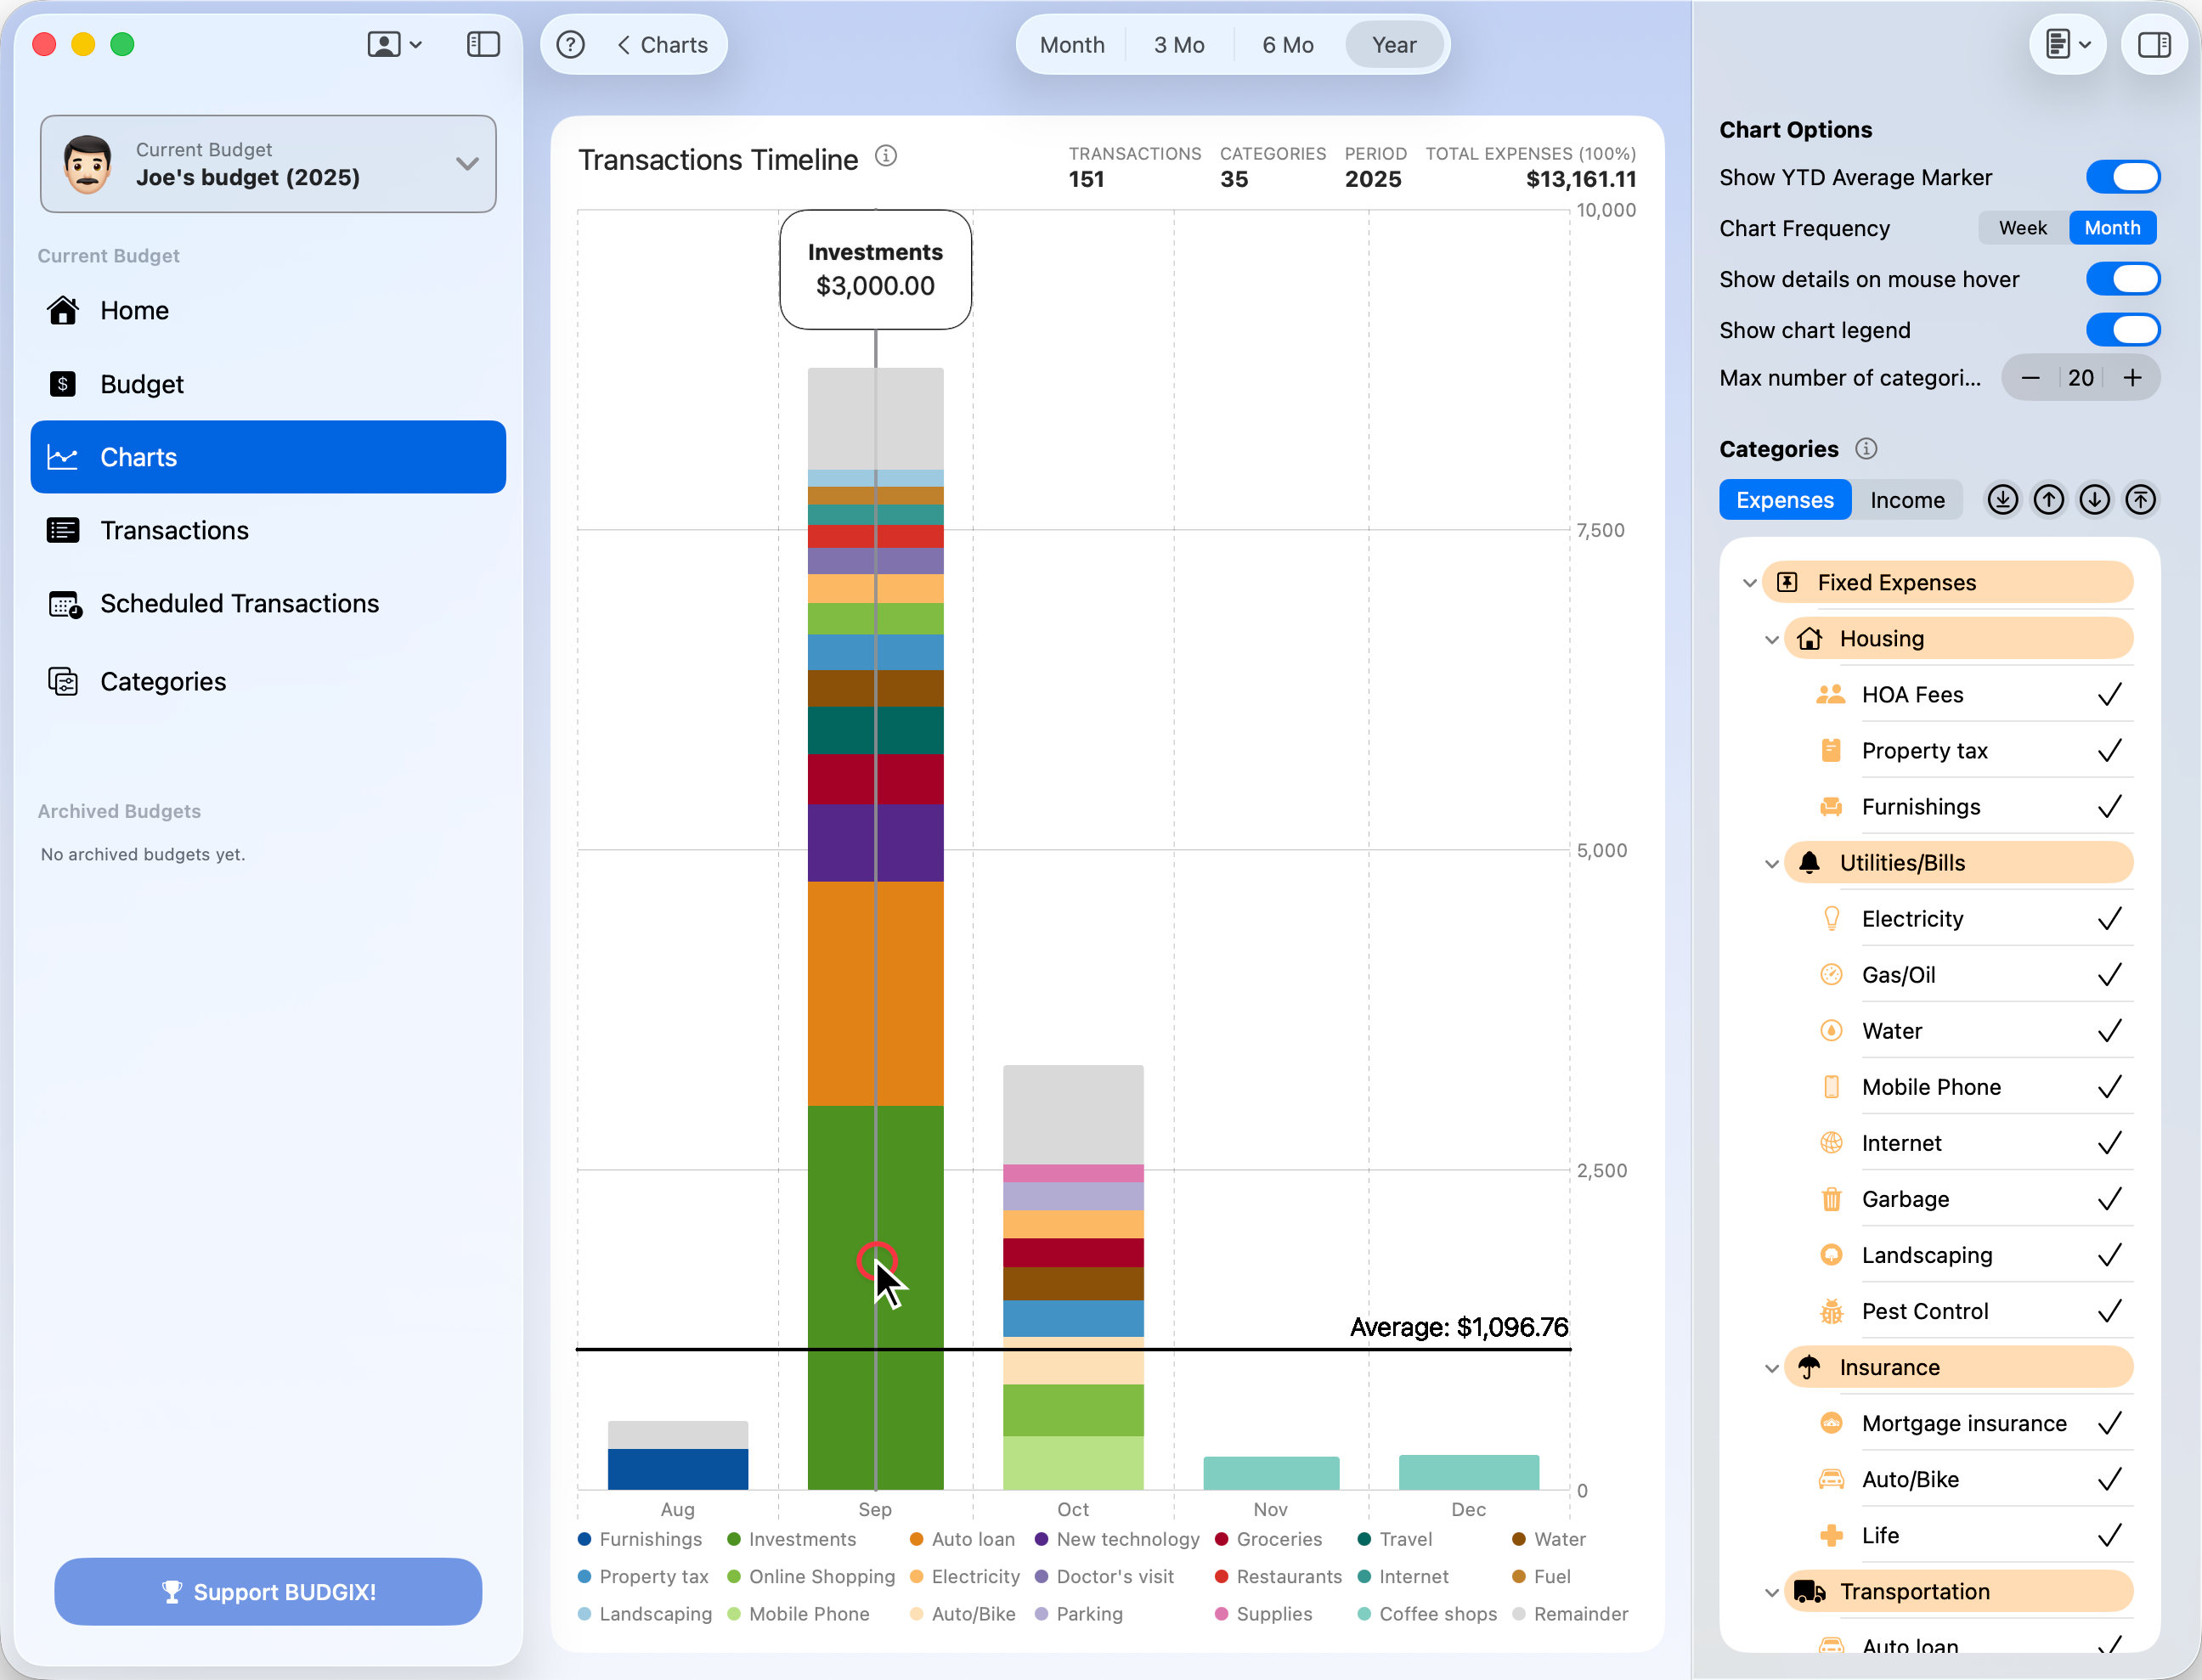The height and width of the screenshot is (1680, 2202).
Task: Click the first download-arrow circle icon
Action: pyautogui.click(x=2002, y=500)
